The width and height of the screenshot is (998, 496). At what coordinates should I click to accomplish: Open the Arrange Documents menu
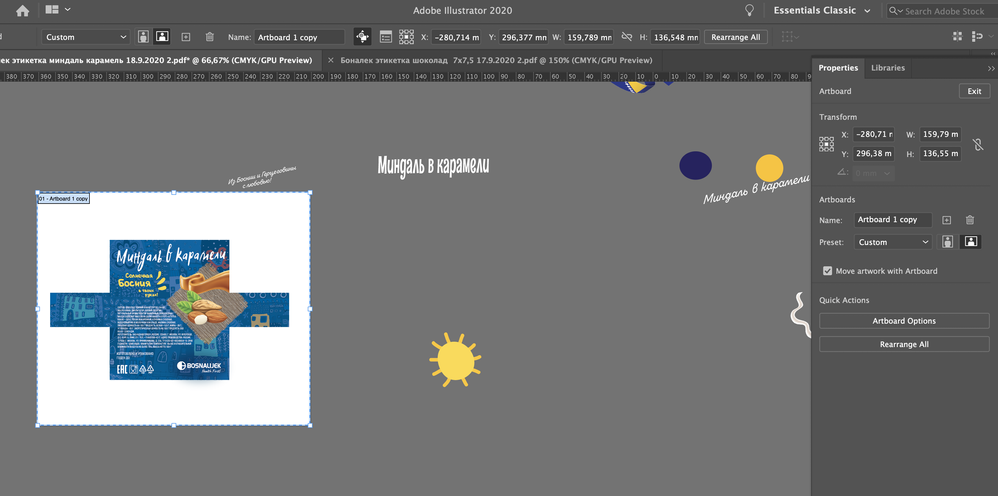pyautogui.click(x=58, y=10)
